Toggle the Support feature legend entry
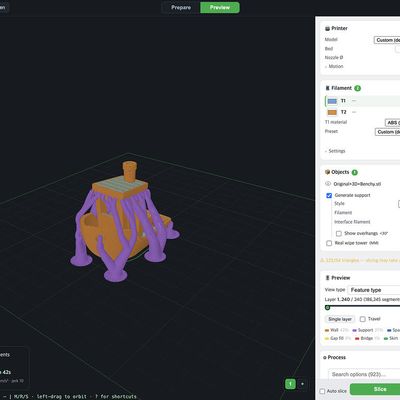The image size is (400, 400). [368, 330]
